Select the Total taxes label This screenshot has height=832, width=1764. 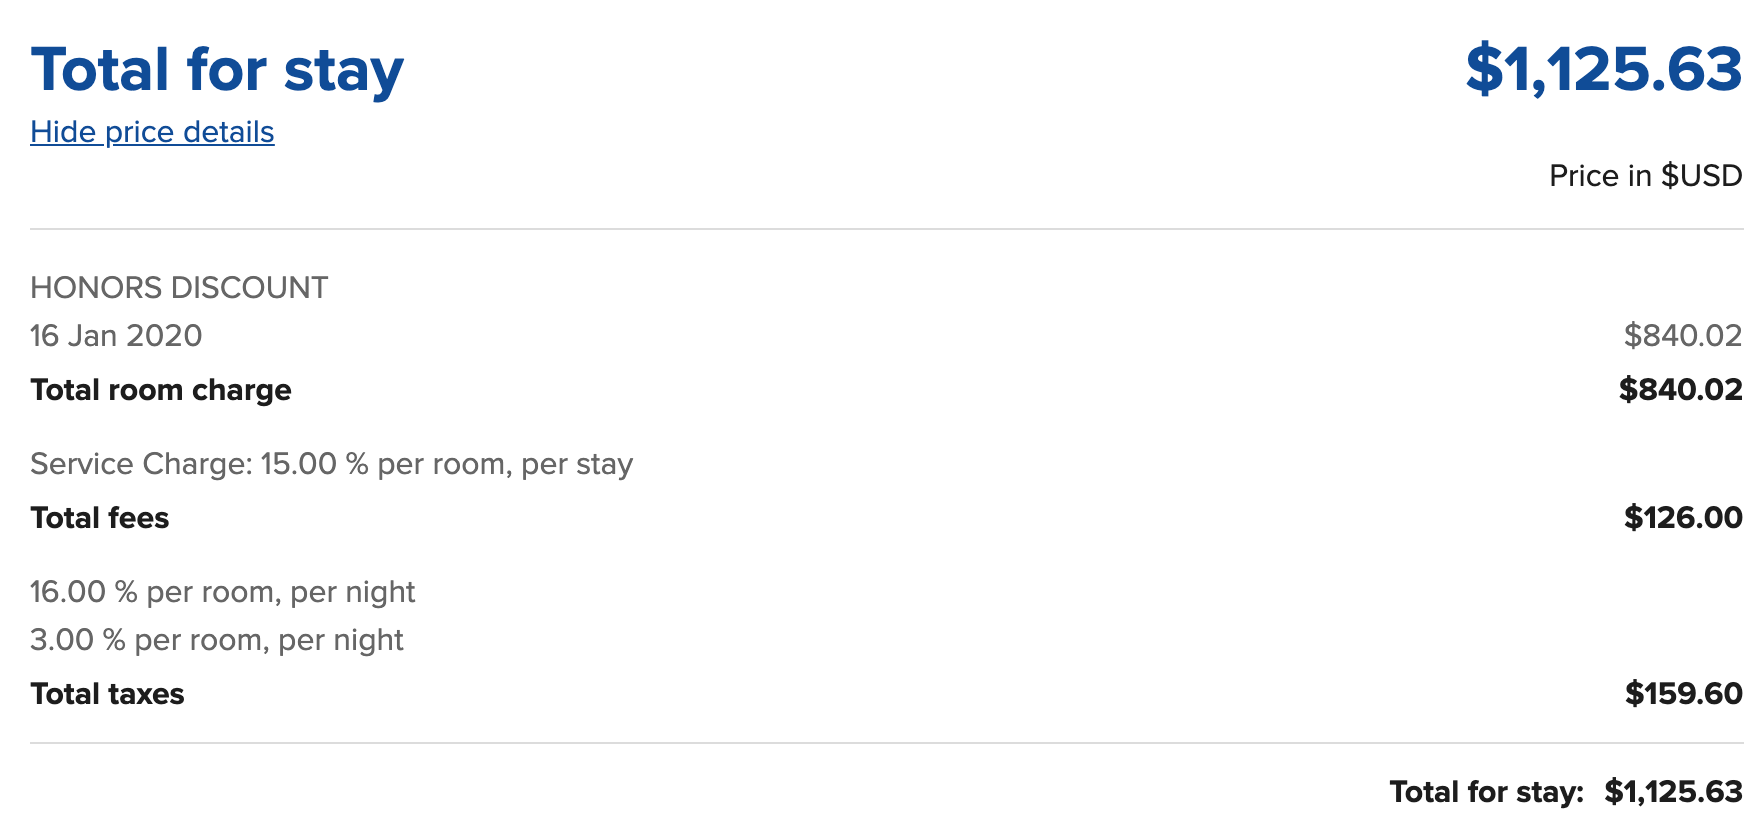pyautogui.click(x=107, y=694)
